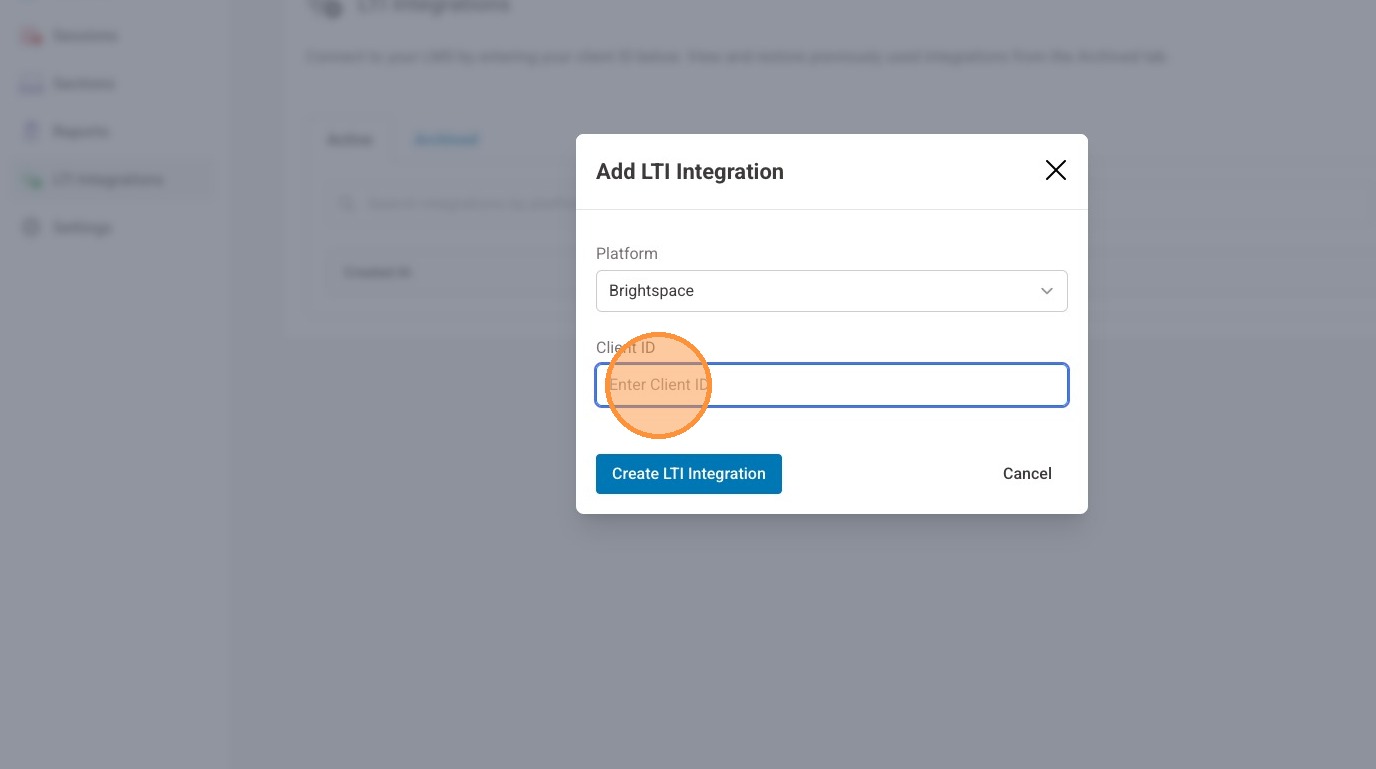Screen dimensions: 1376x769
Task: Click the search magnifier icon
Action: click(x=347, y=204)
